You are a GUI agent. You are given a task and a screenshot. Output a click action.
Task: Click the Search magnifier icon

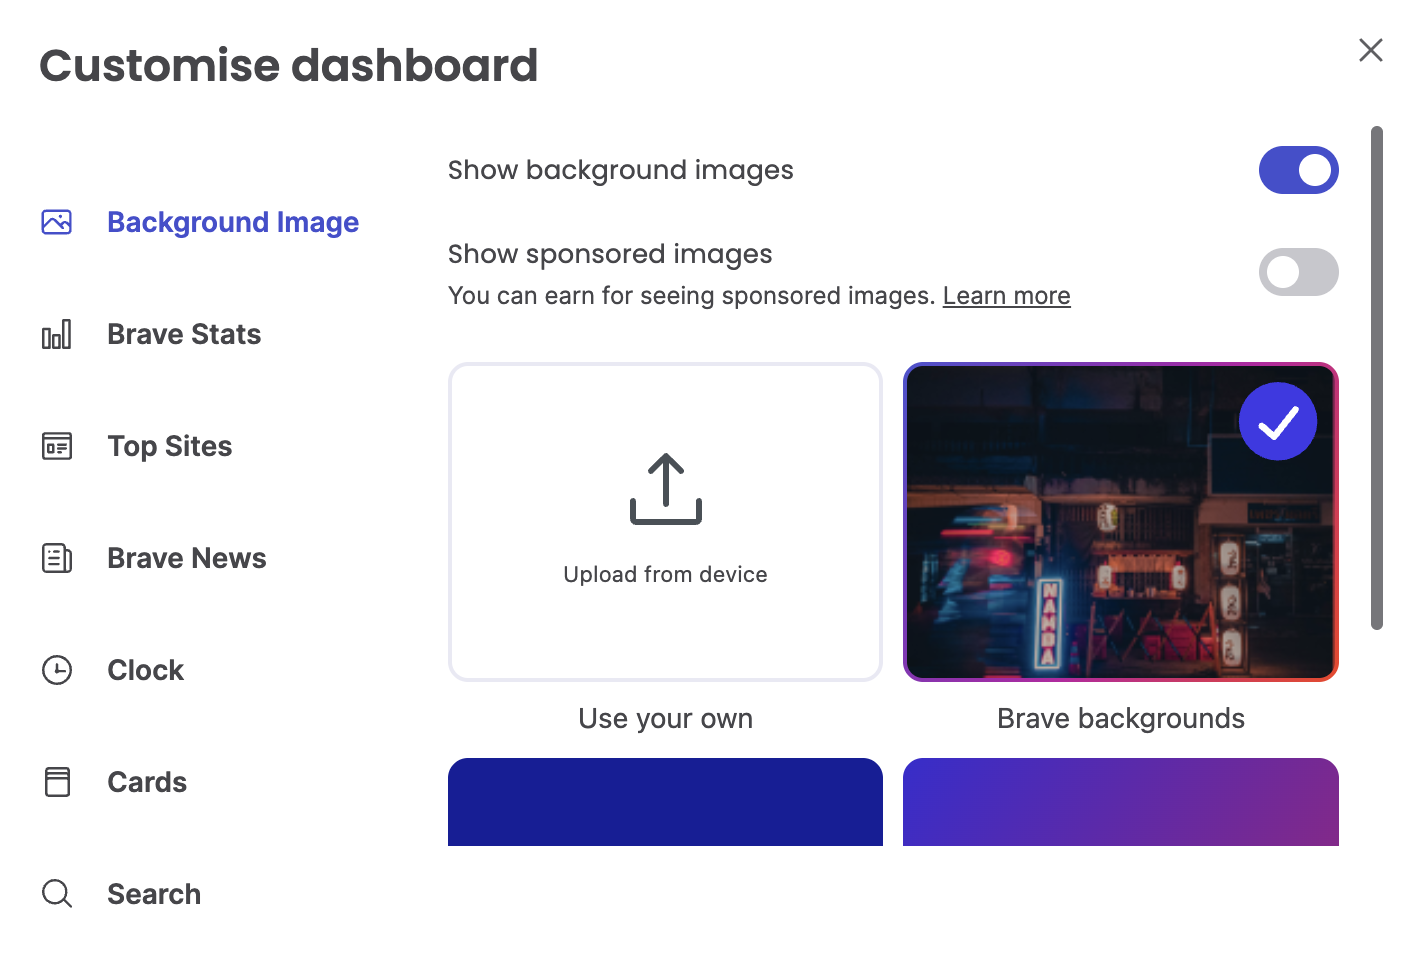57,893
